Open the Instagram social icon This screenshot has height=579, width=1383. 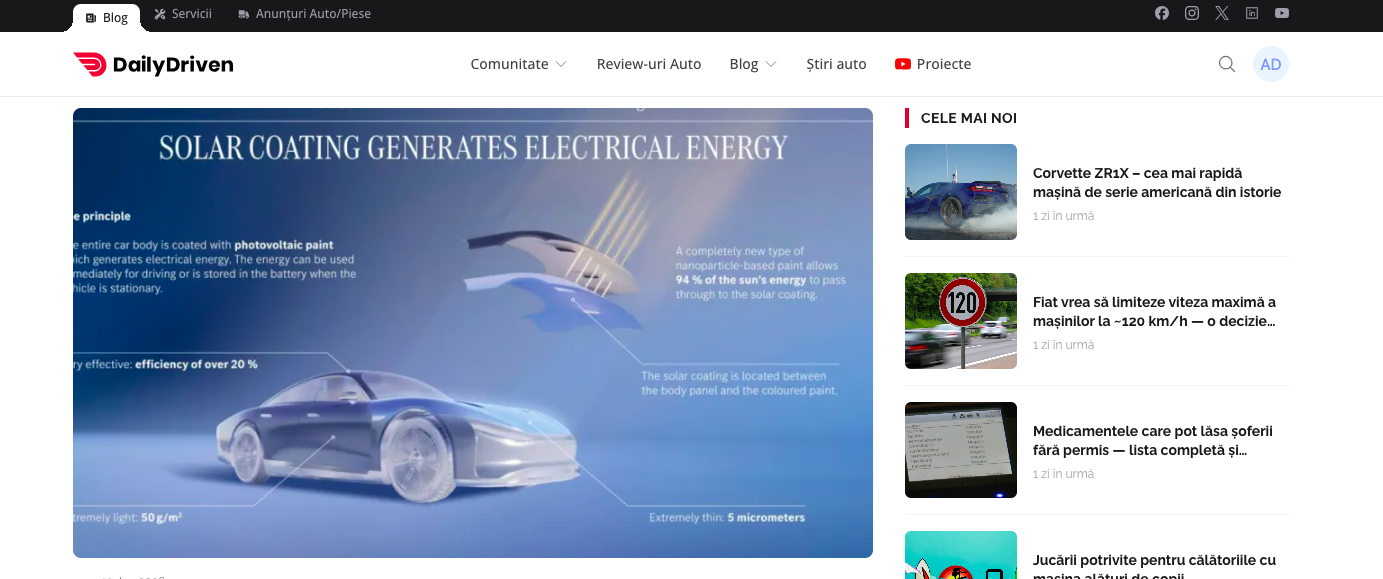(1192, 14)
